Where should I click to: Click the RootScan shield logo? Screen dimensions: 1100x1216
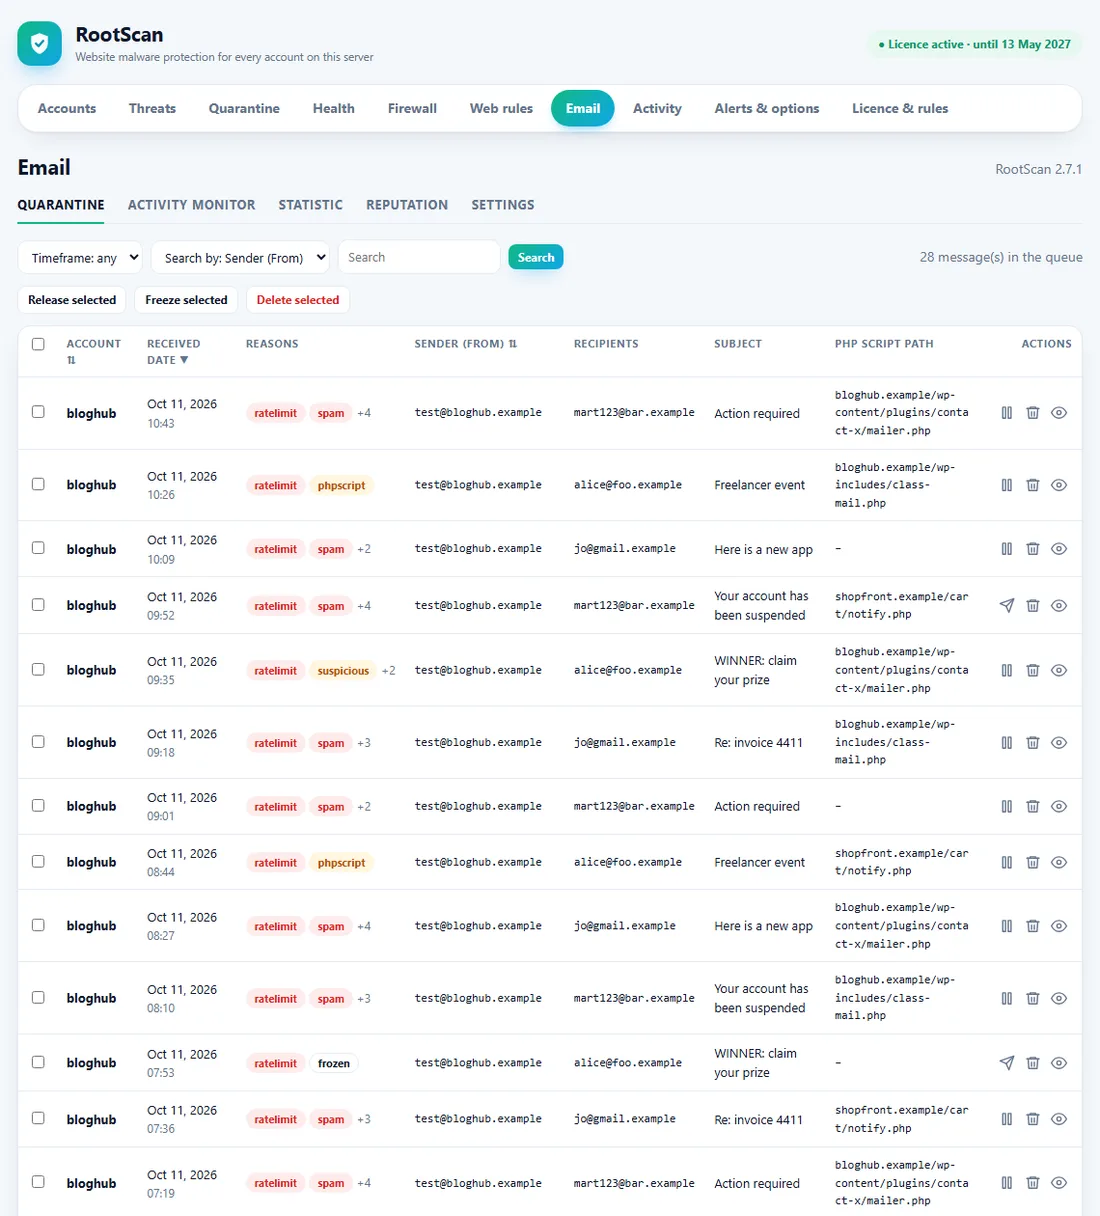point(39,44)
